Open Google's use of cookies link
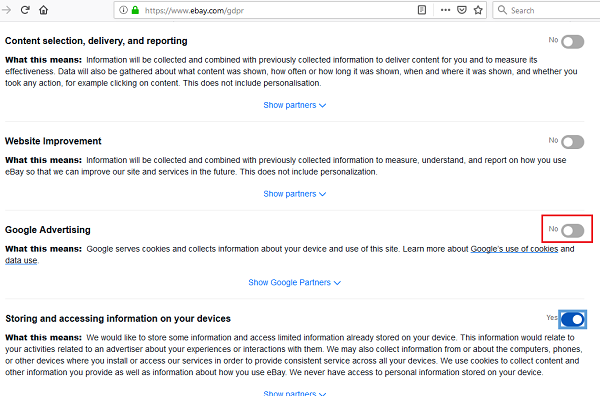600x396 pixels. (x=514, y=249)
